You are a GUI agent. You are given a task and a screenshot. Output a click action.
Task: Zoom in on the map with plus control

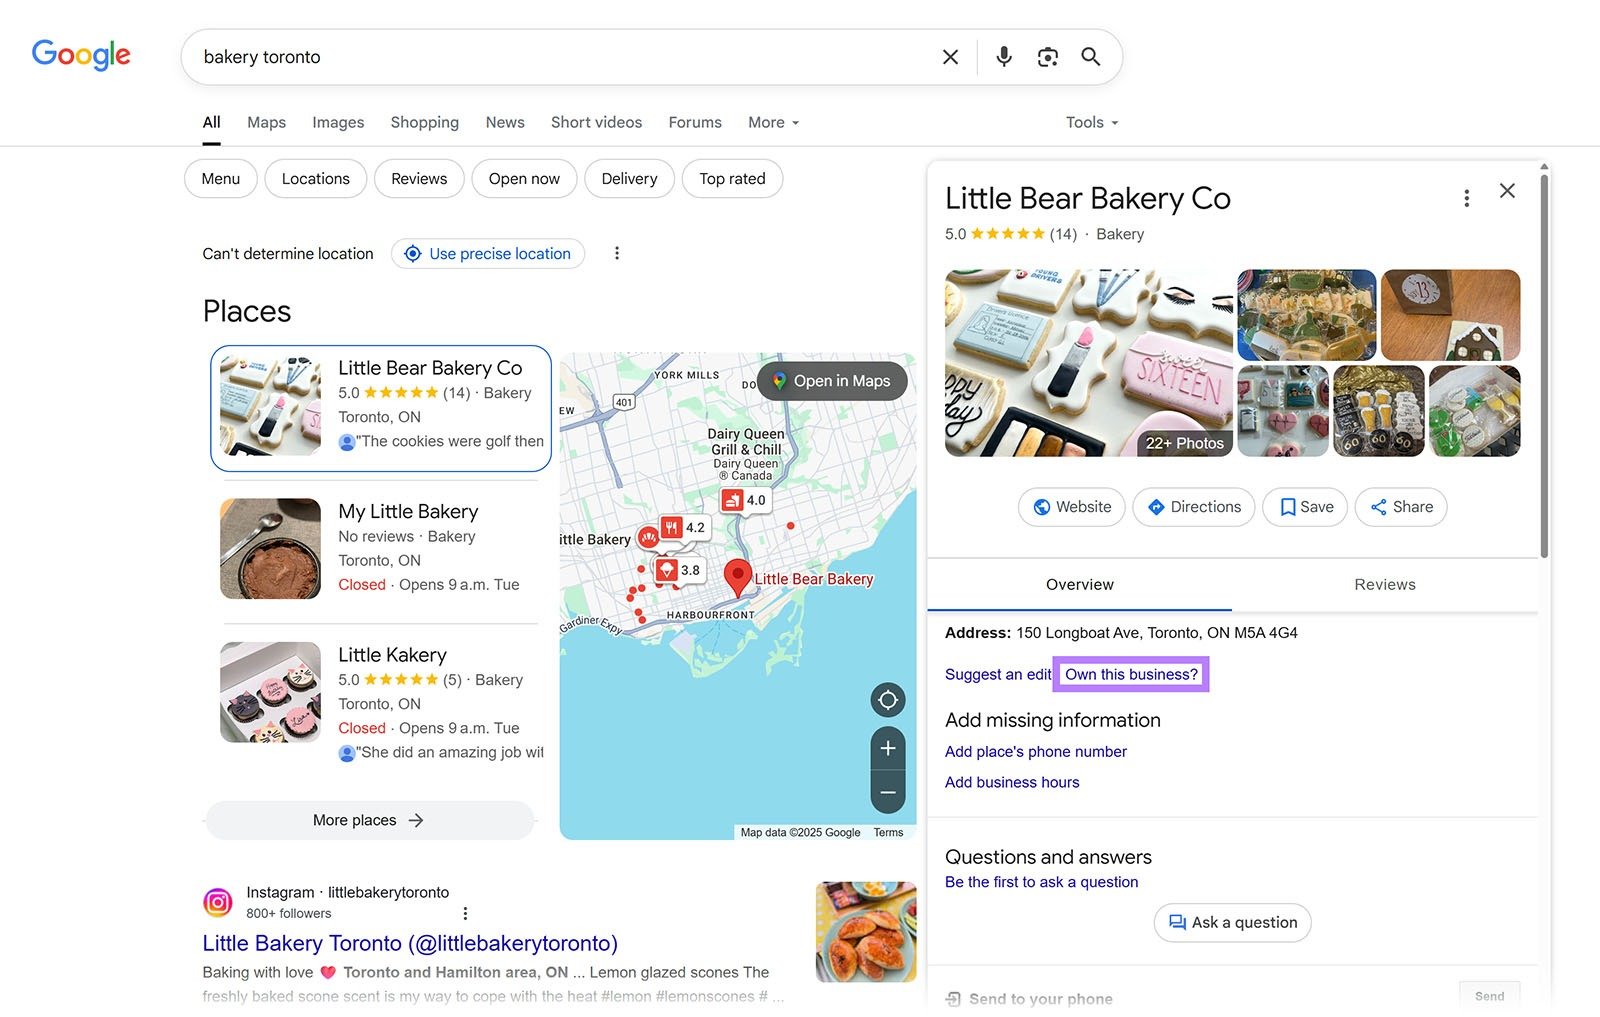887,747
